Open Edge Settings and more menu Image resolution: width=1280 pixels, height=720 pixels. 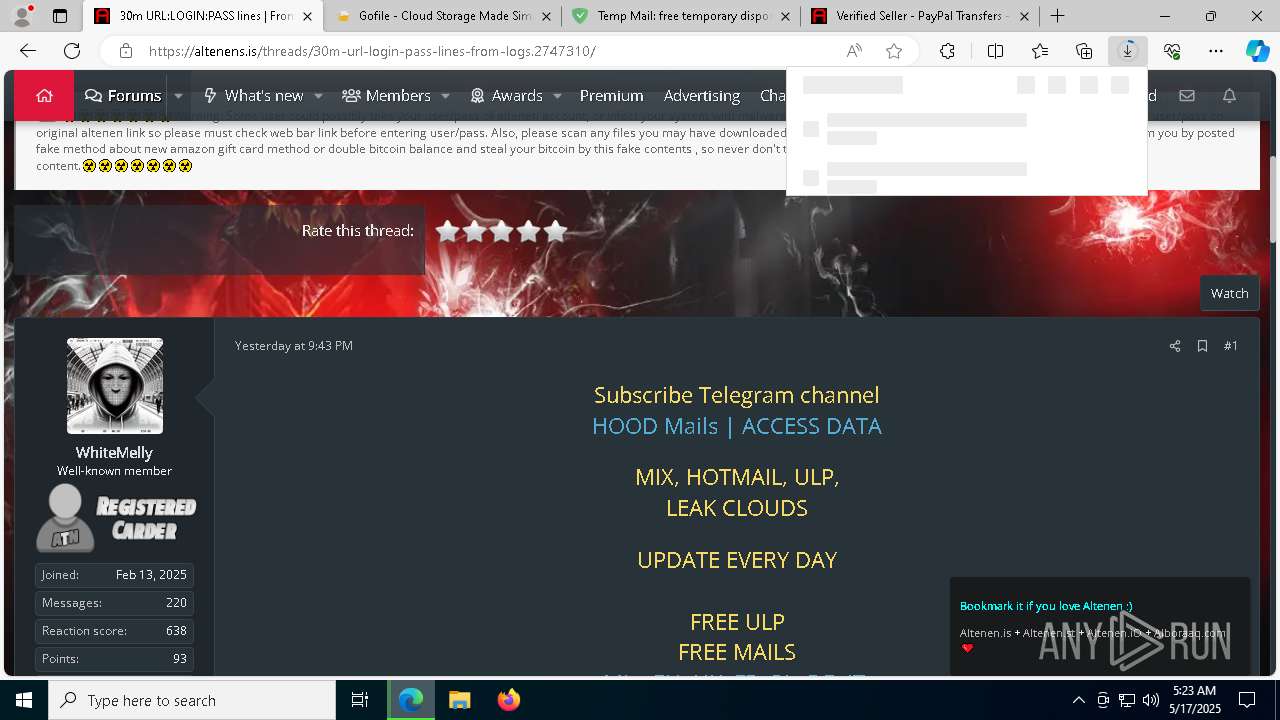pos(1216,51)
